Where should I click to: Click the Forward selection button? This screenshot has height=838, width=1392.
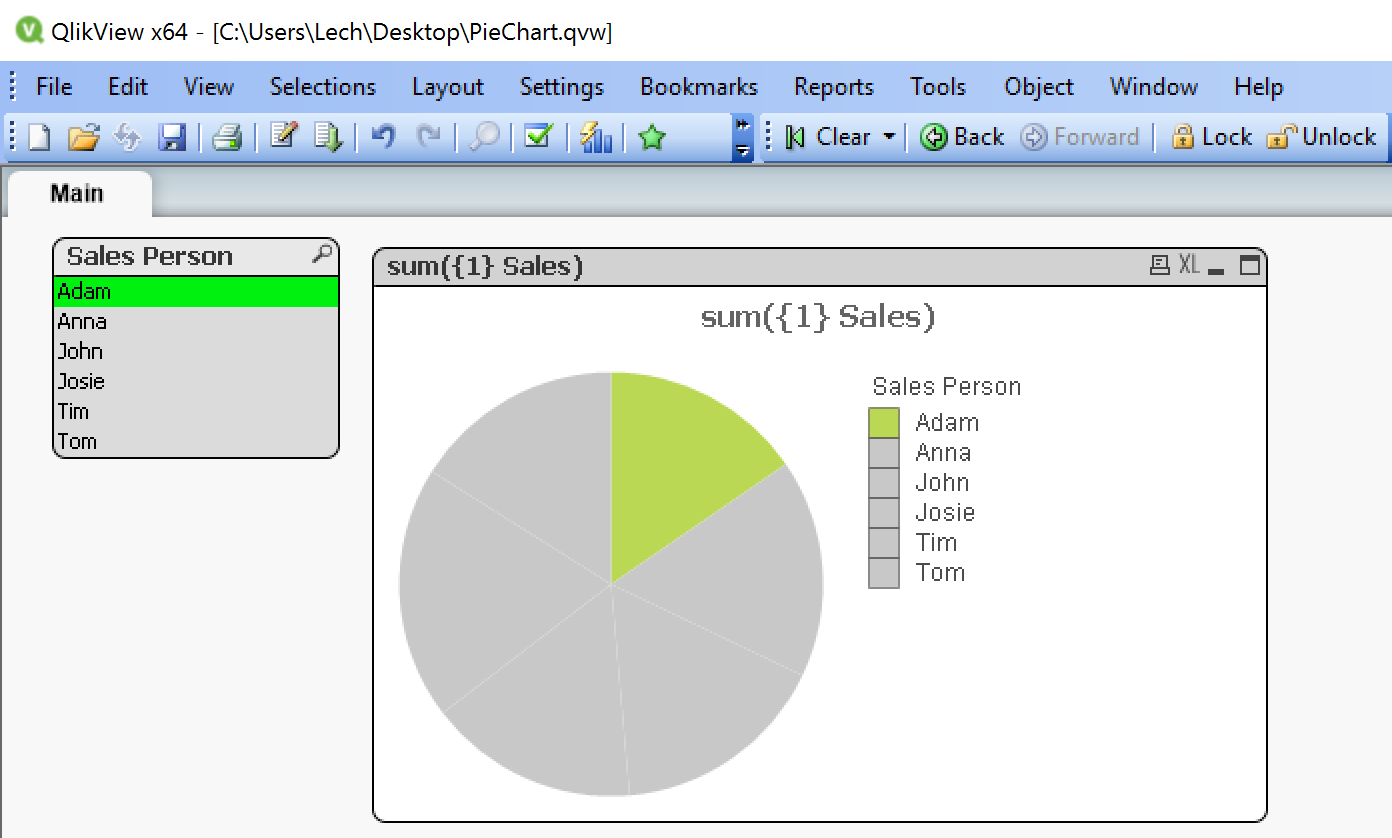pyautogui.click(x=1080, y=137)
